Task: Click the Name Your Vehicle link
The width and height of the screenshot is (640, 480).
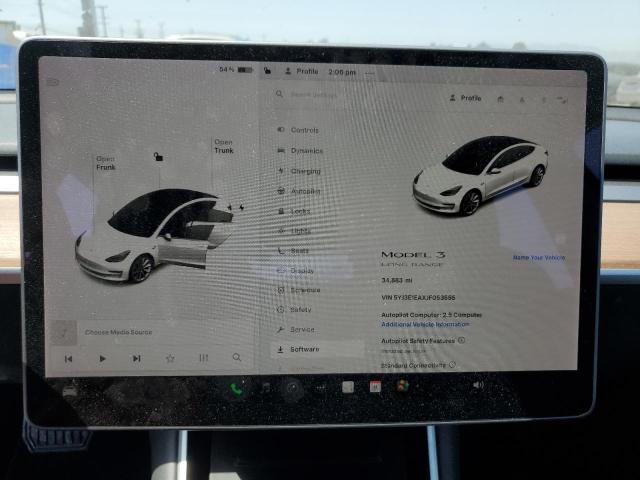Action: click(x=539, y=258)
